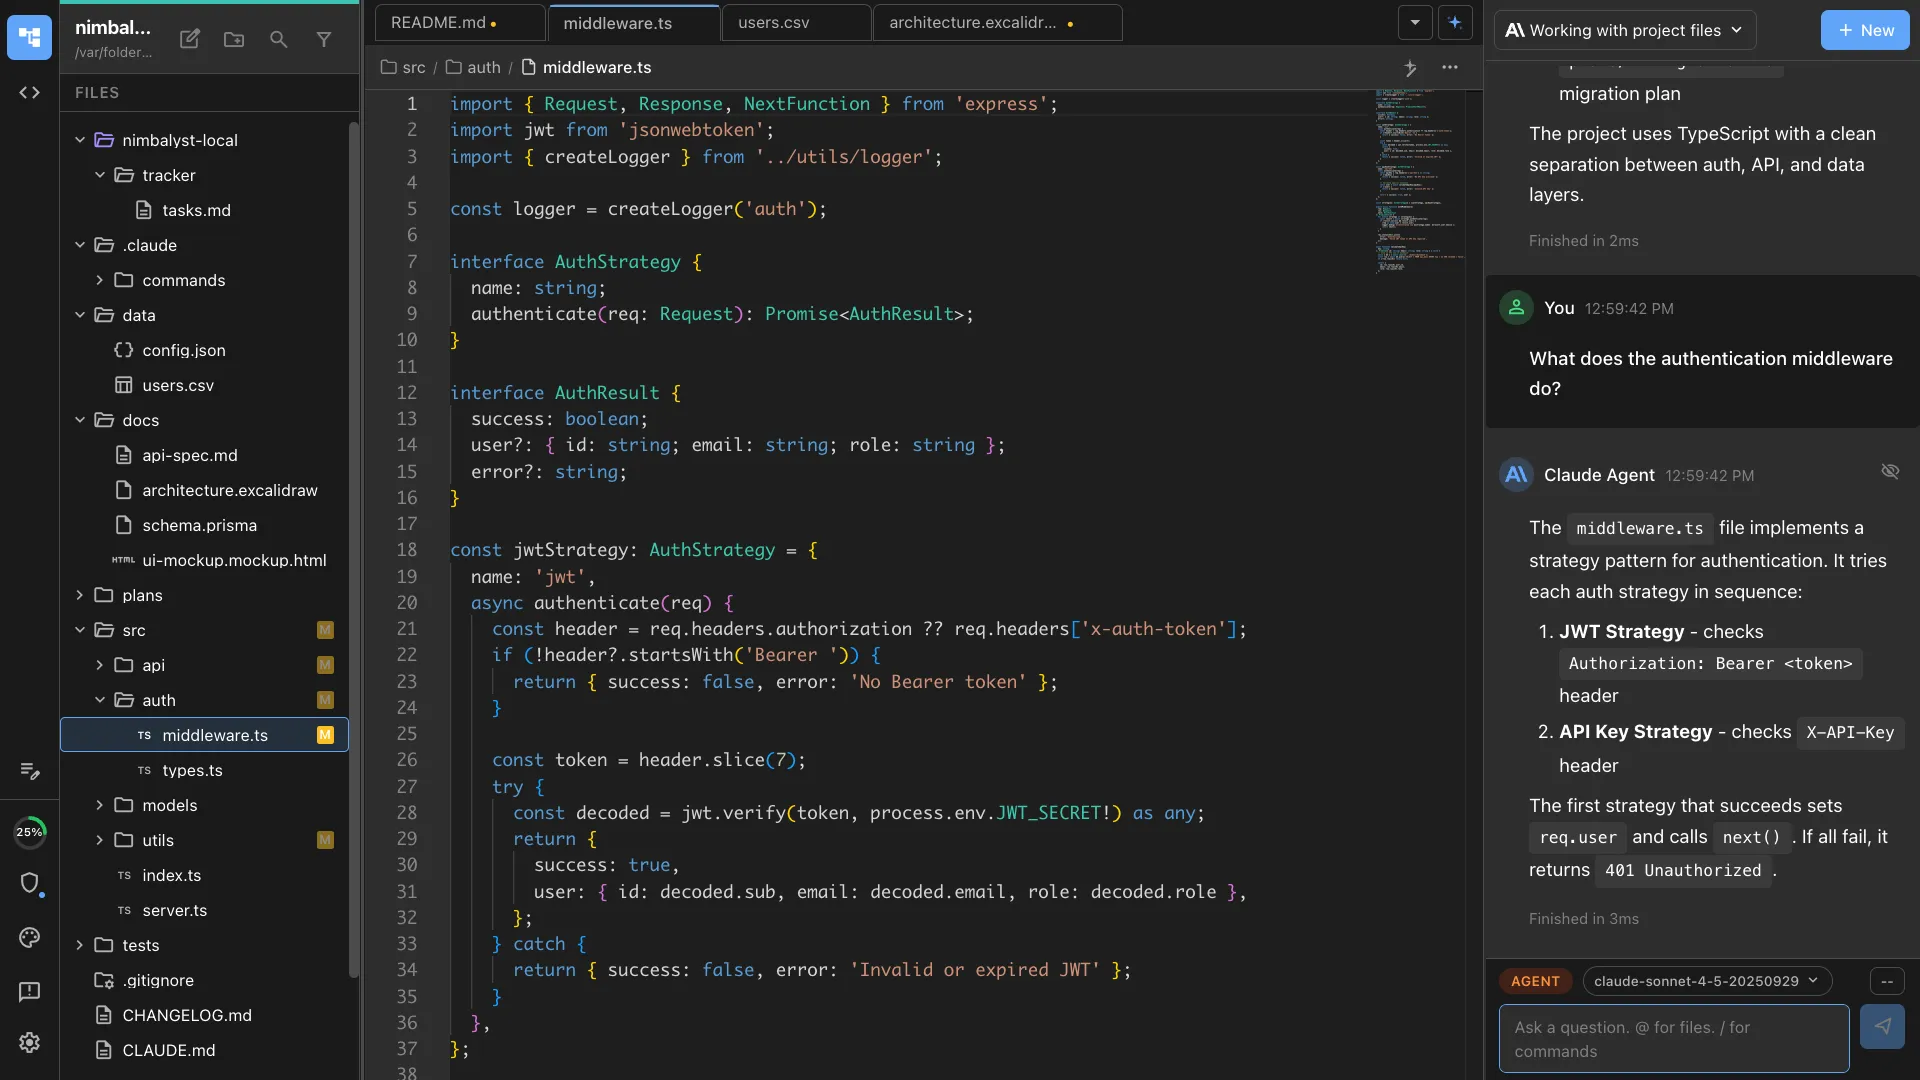This screenshot has height=1080, width=1920.
Task: Open the code view icon in the left rail
Action: point(29,93)
